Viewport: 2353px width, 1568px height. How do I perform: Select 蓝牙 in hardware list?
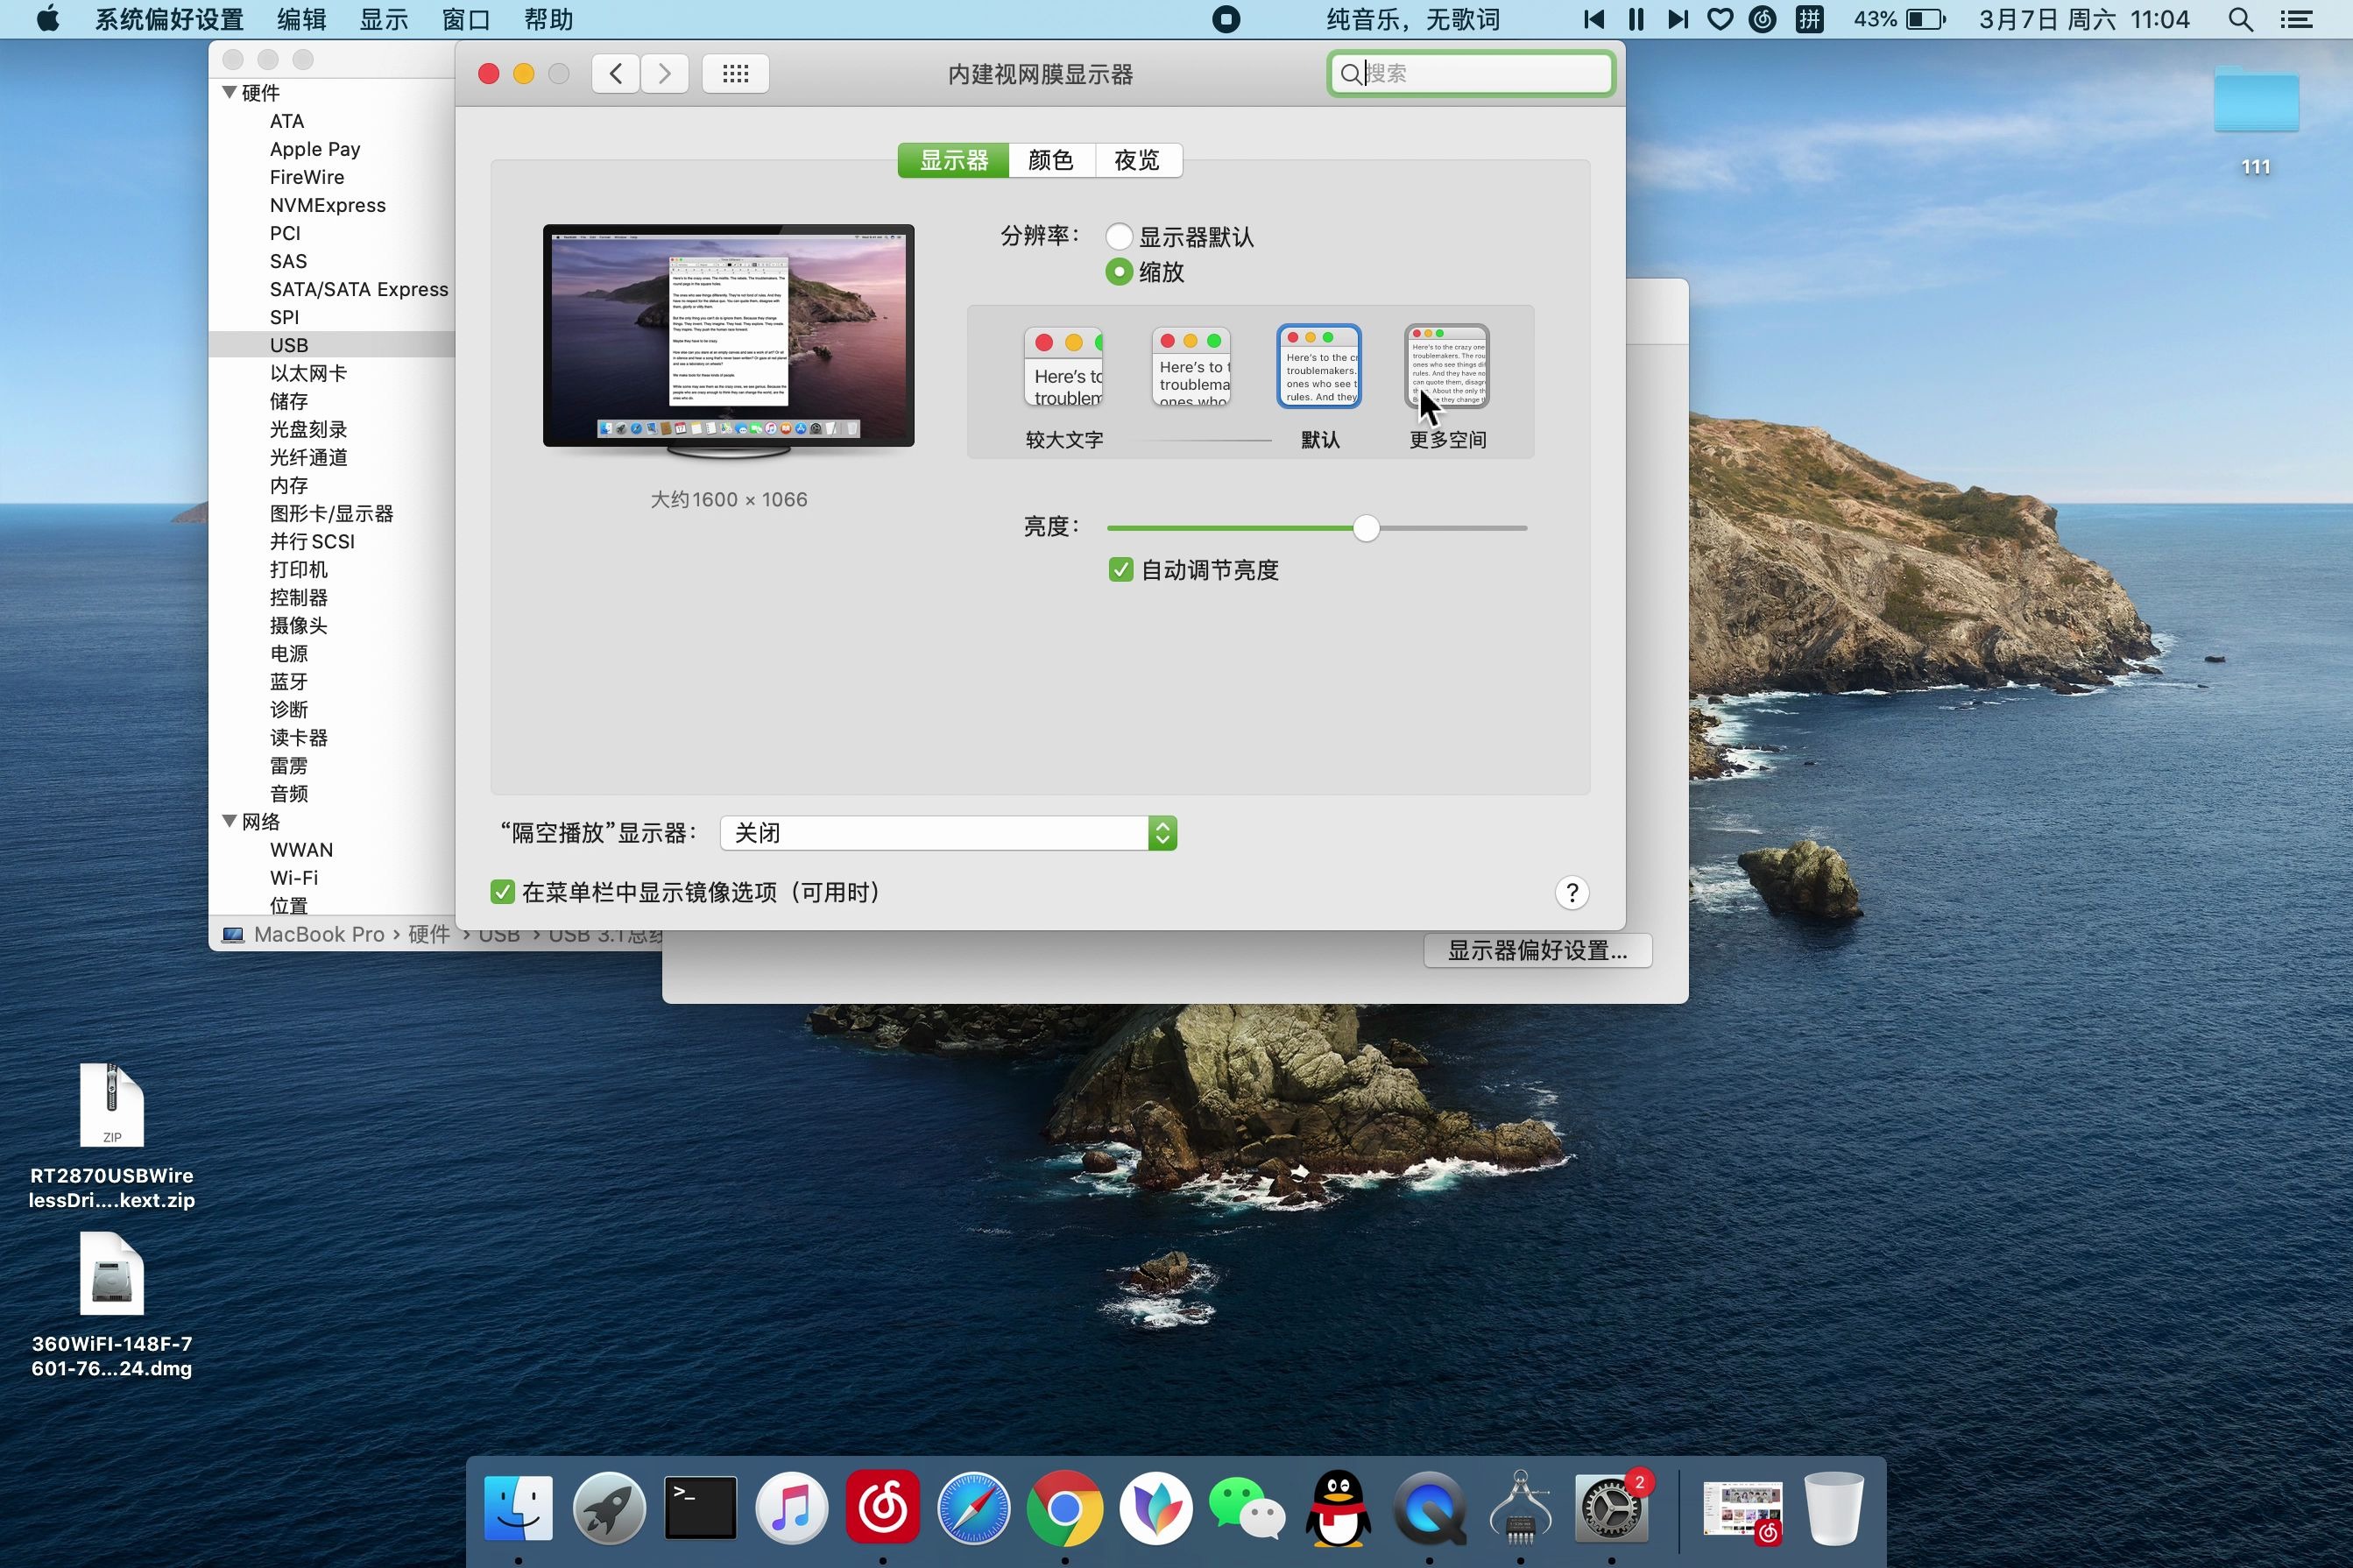pos(289,681)
